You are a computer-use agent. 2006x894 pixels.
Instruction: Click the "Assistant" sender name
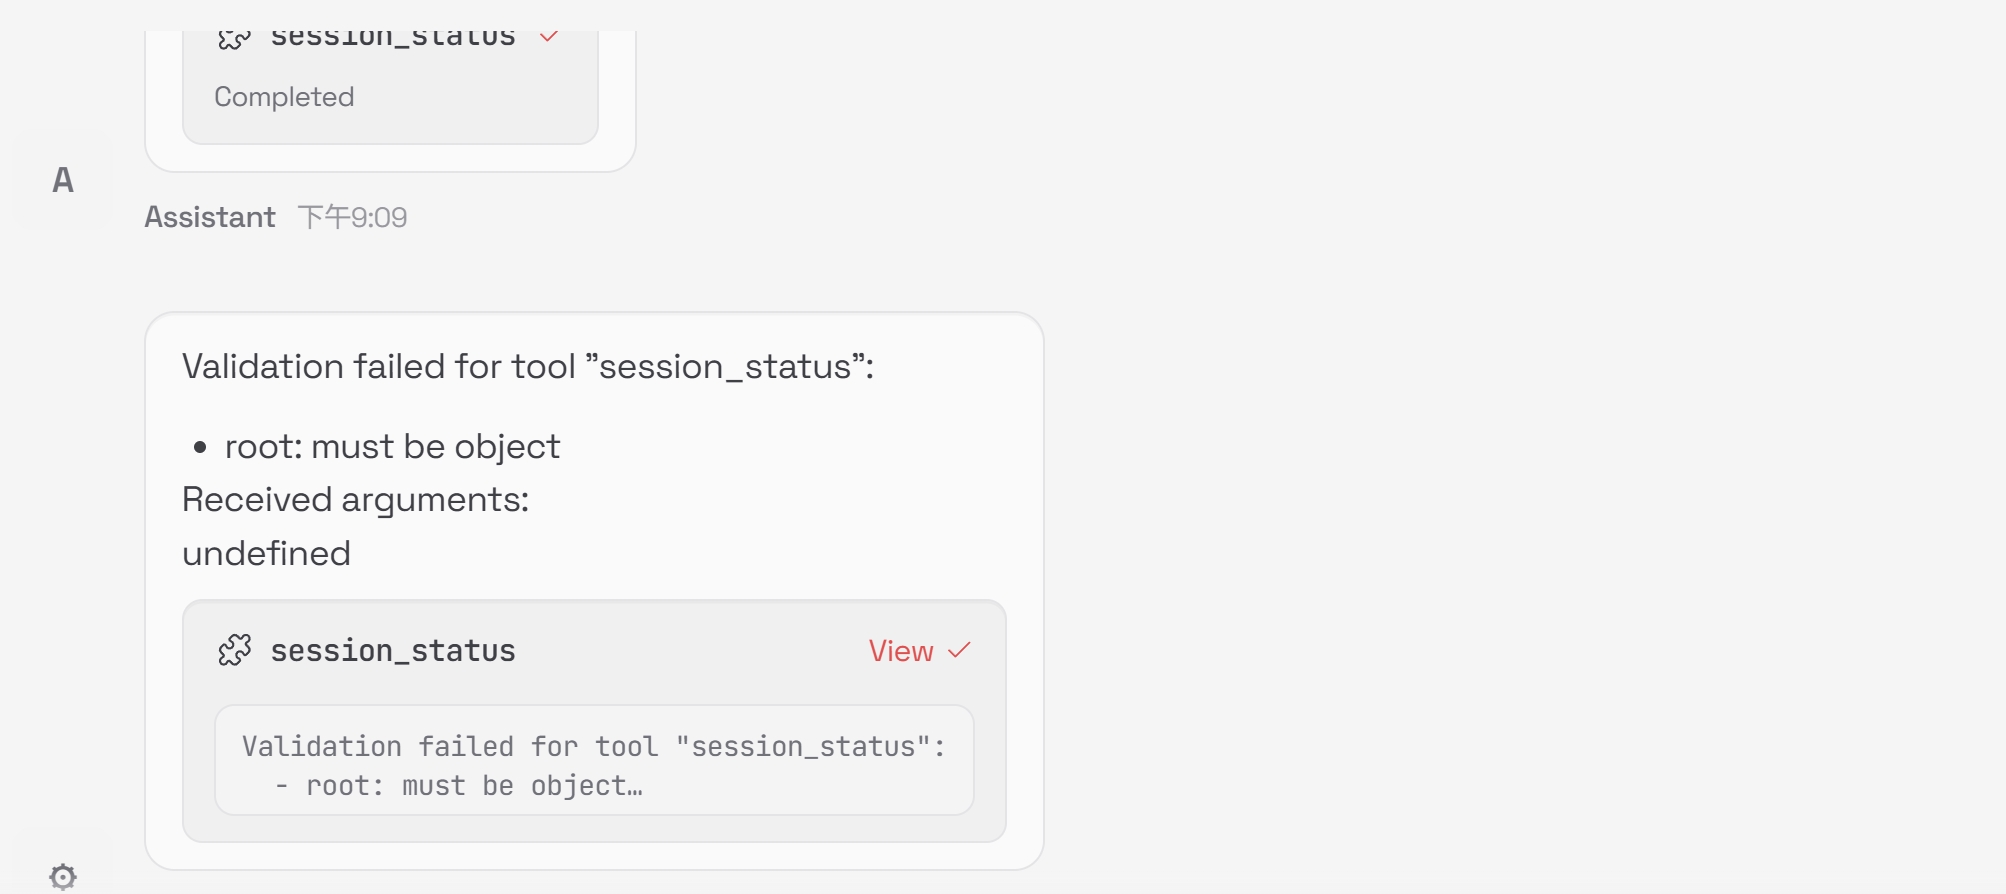click(x=210, y=217)
